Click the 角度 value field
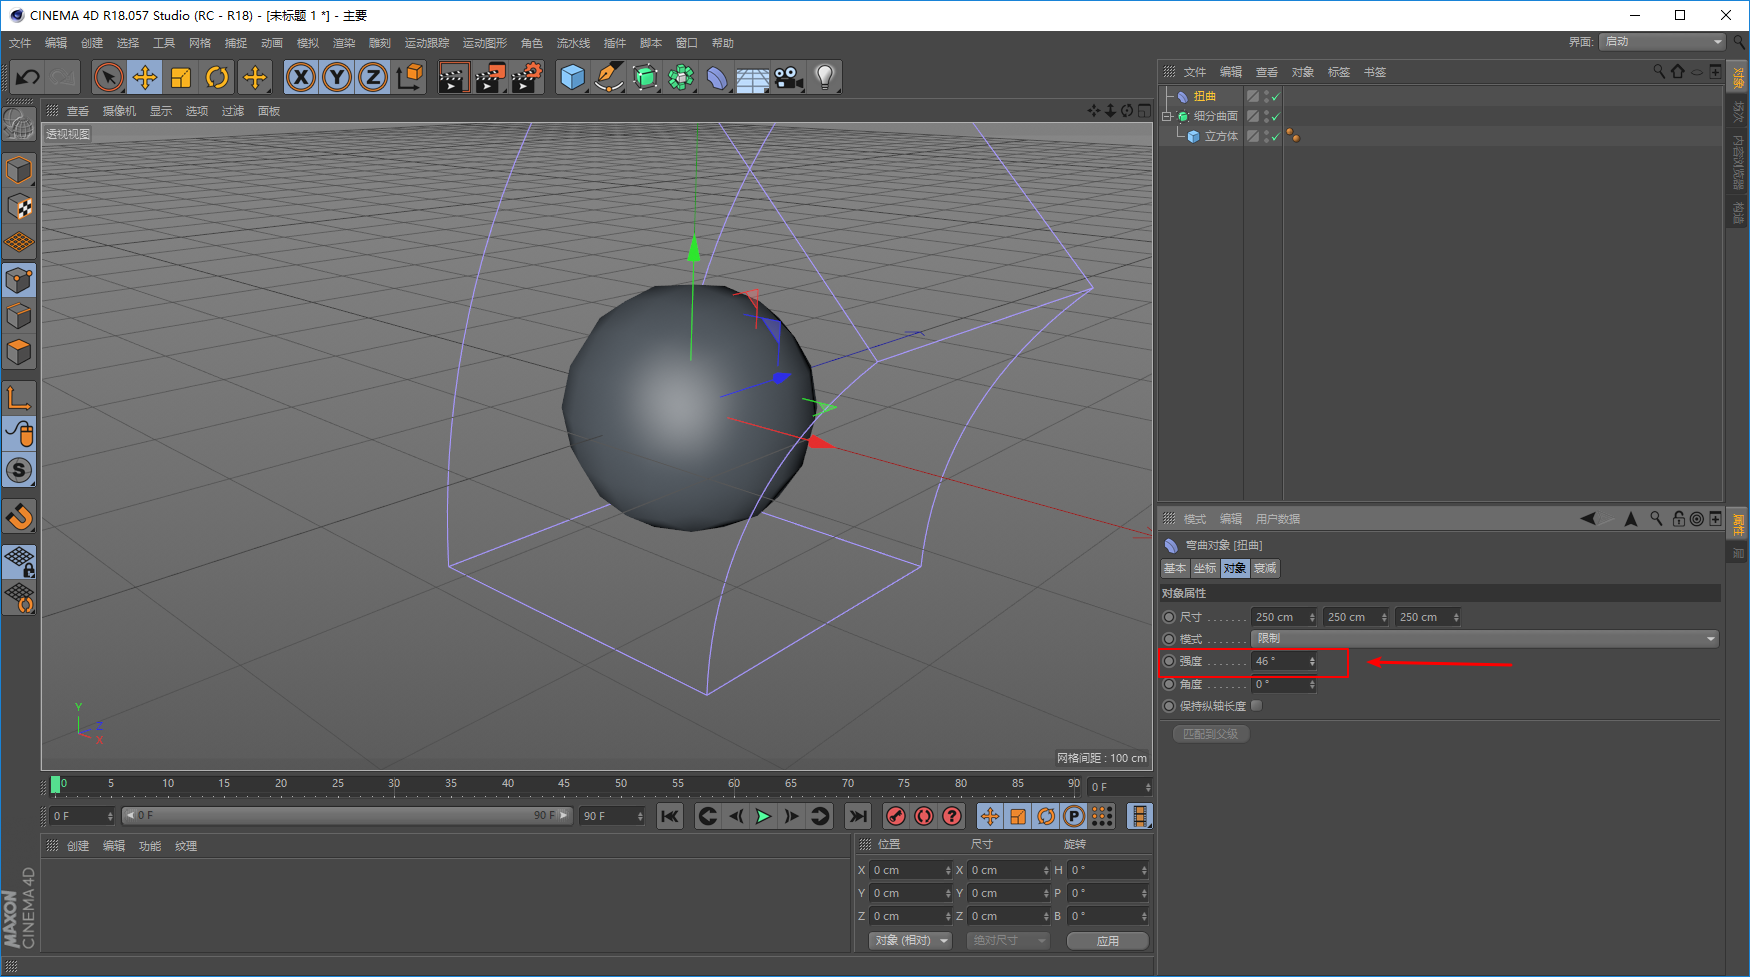The height and width of the screenshot is (977, 1750). (1284, 684)
